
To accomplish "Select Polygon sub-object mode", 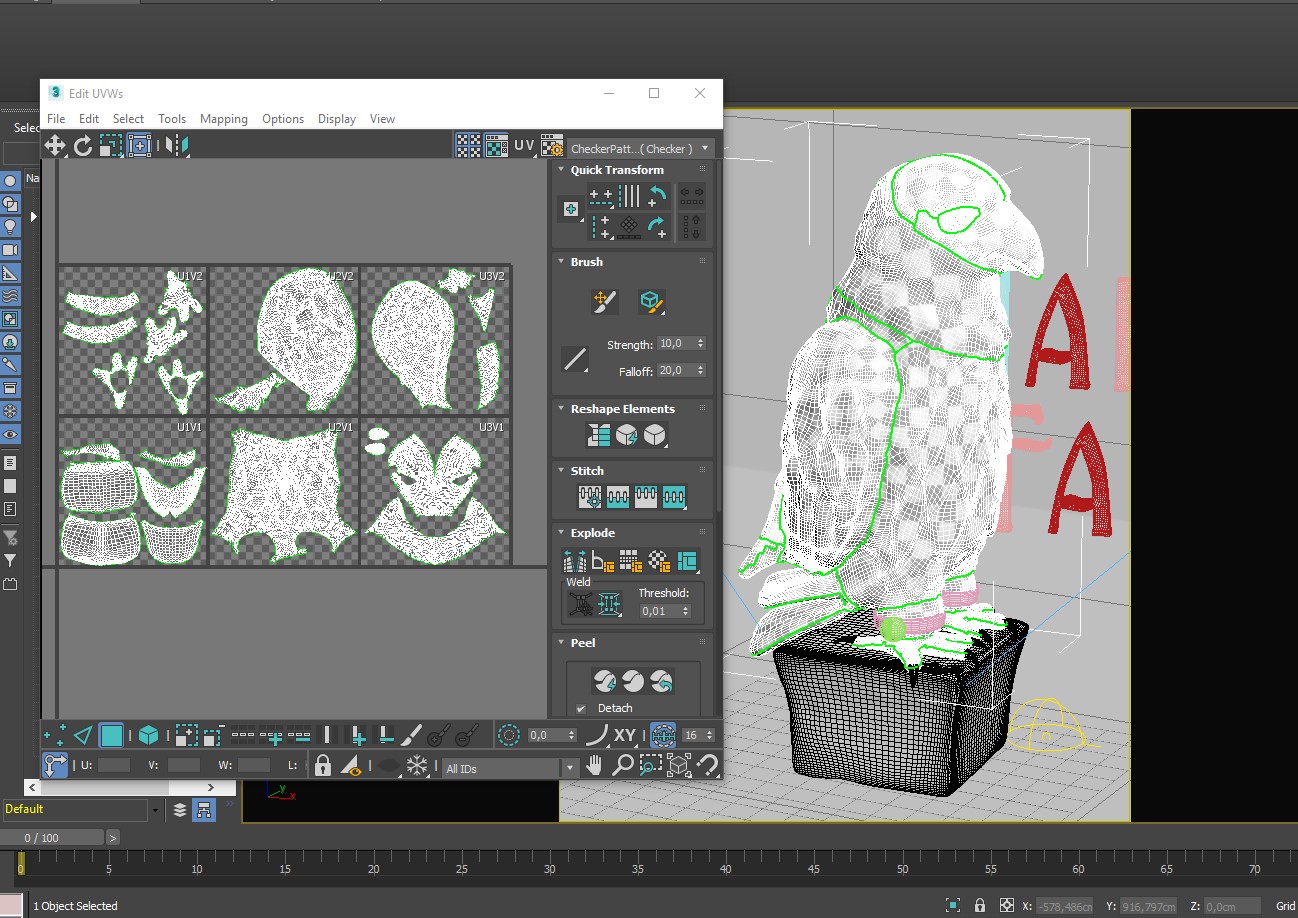I will coord(111,736).
